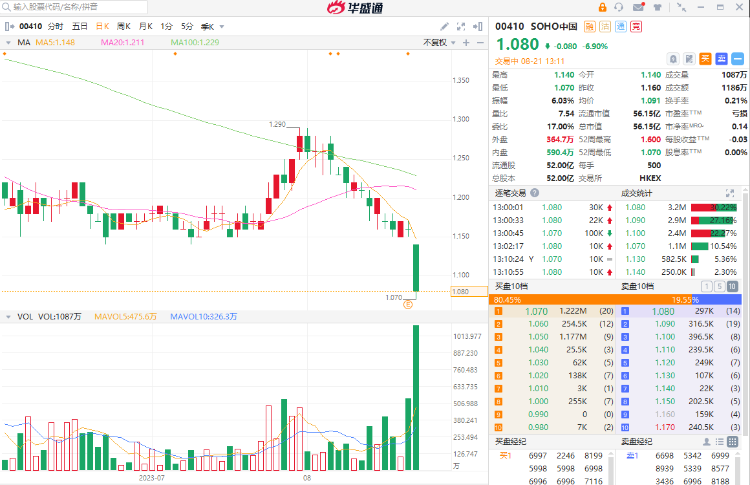Select the pencil drawing tool icon
The width and height of the screenshot is (750, 485).
(444, 26)
